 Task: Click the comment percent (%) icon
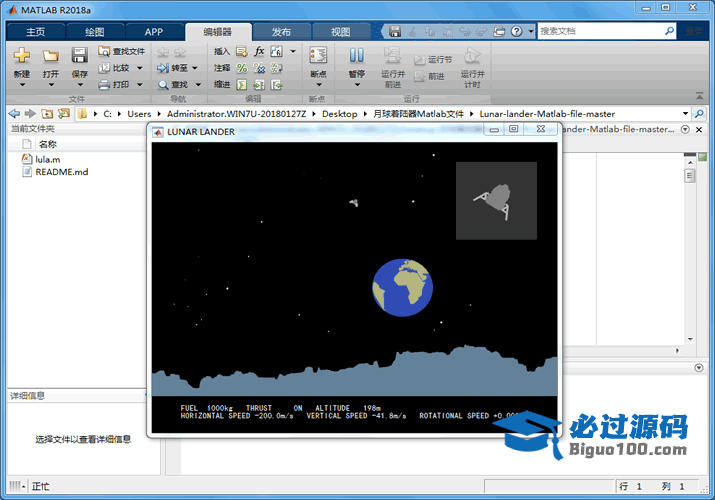pos(242,68)
